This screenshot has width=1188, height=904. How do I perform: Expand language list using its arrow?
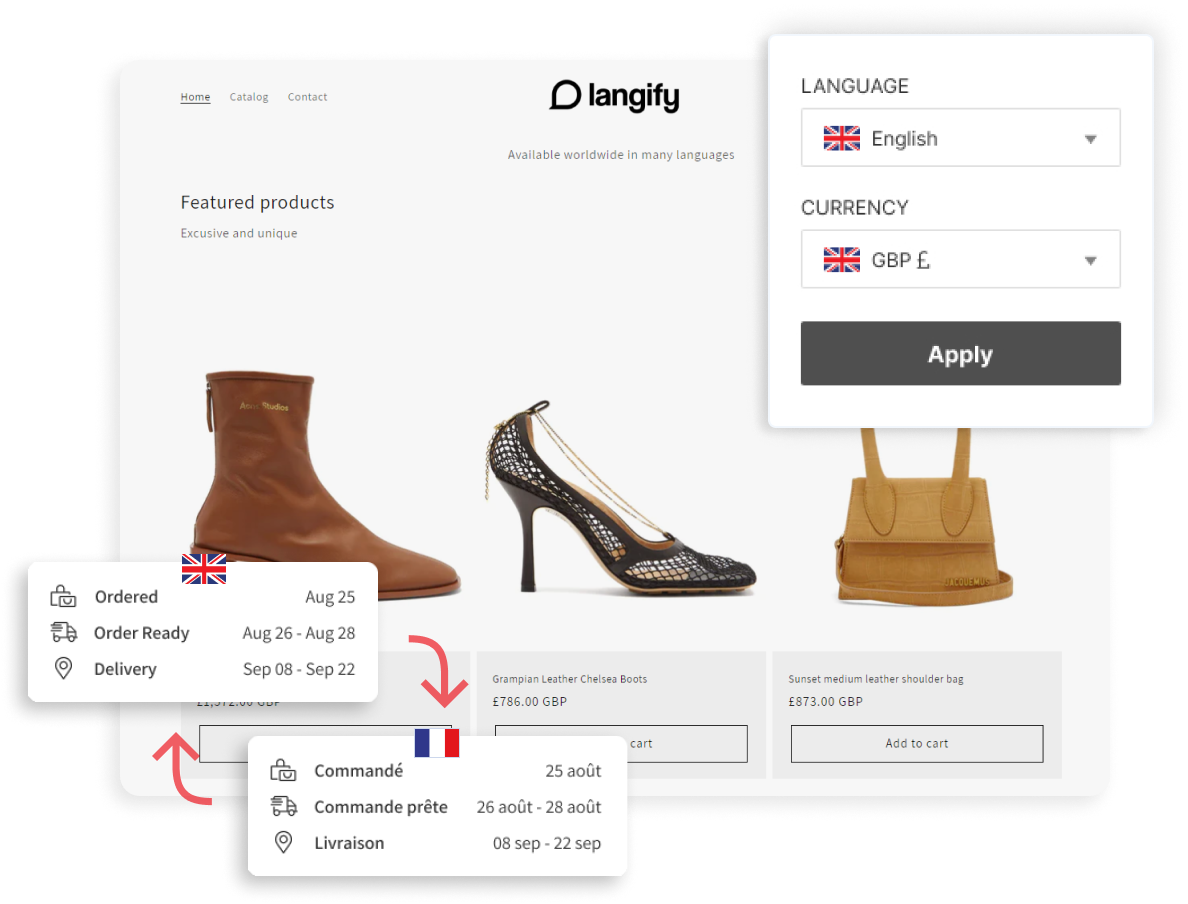(1091, 139)
